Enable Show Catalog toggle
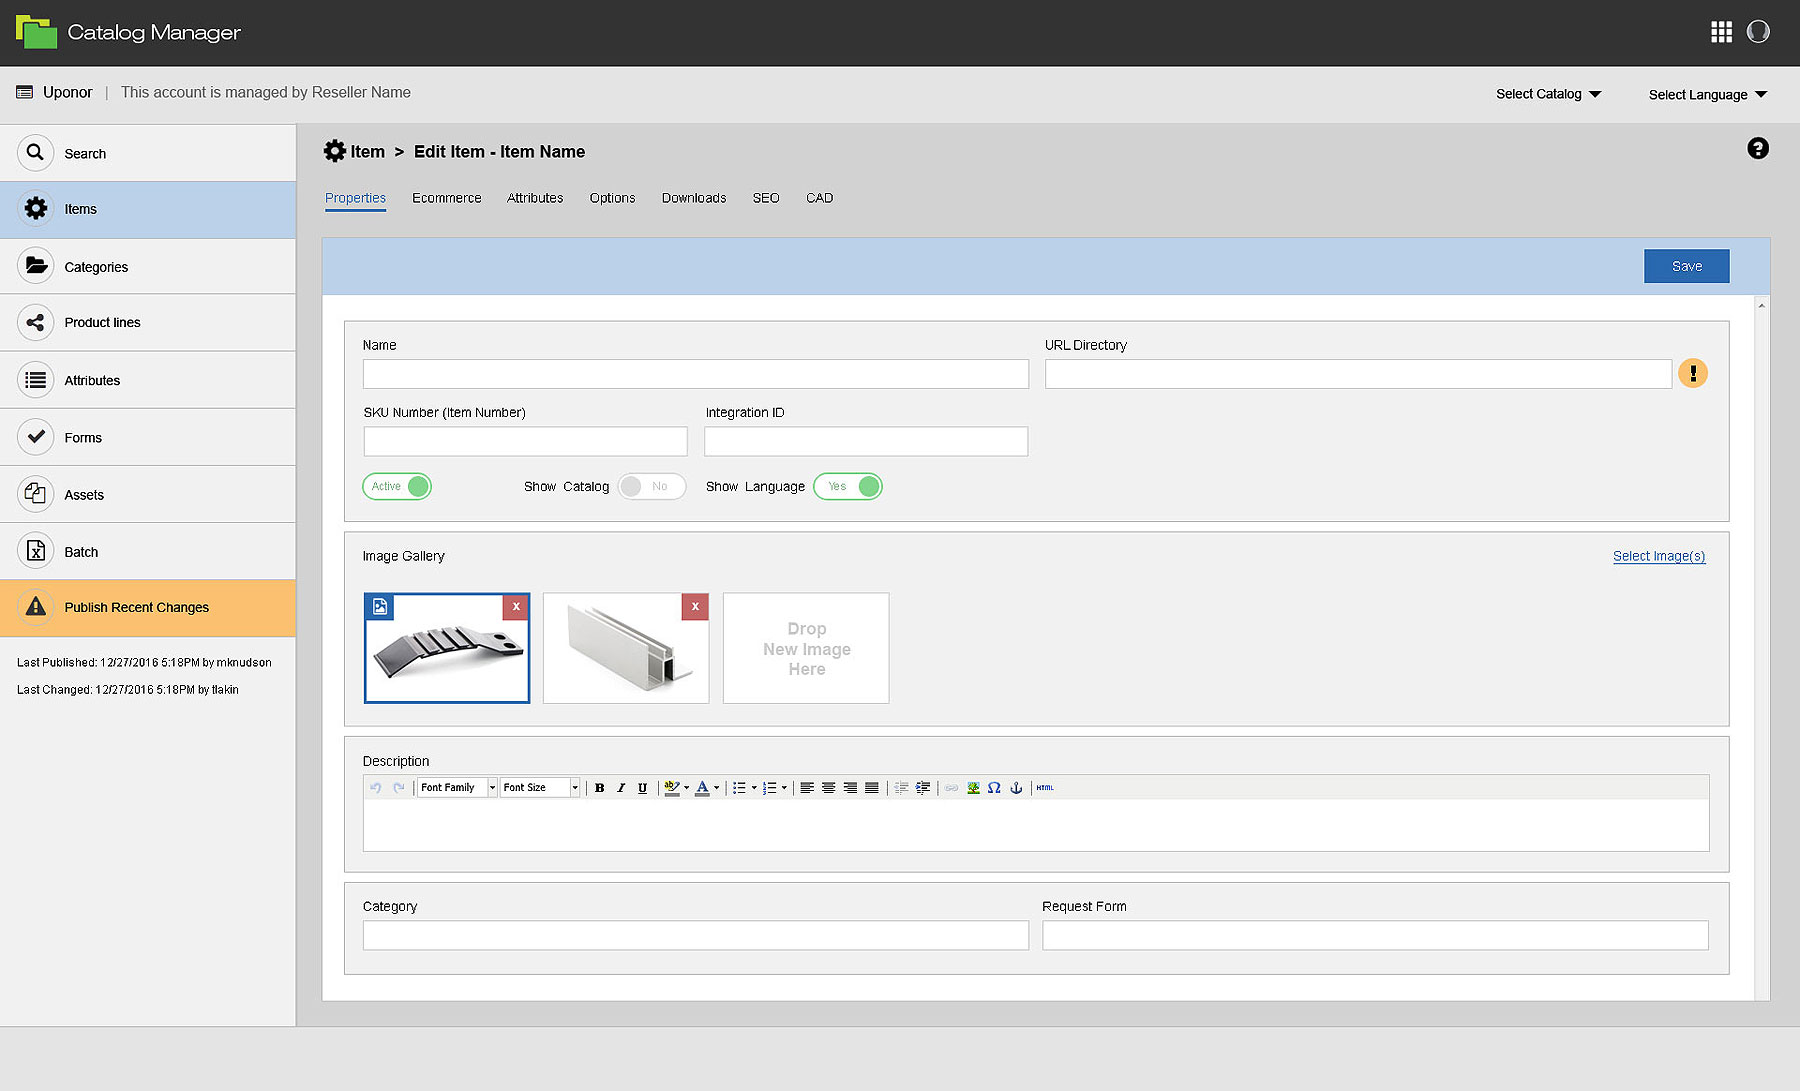 tap(651, 486)
